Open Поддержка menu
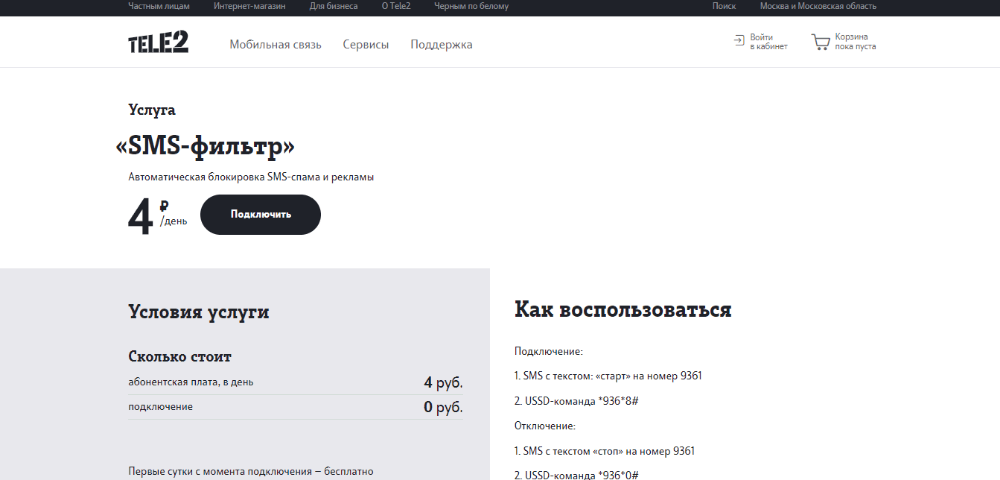This screenshot has height=480, width=1000. [441, 45]
